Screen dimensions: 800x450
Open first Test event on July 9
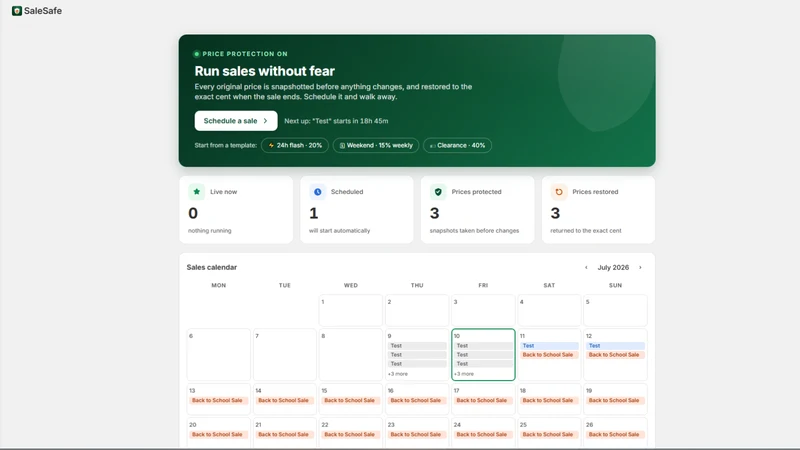[x=417, y=345]
